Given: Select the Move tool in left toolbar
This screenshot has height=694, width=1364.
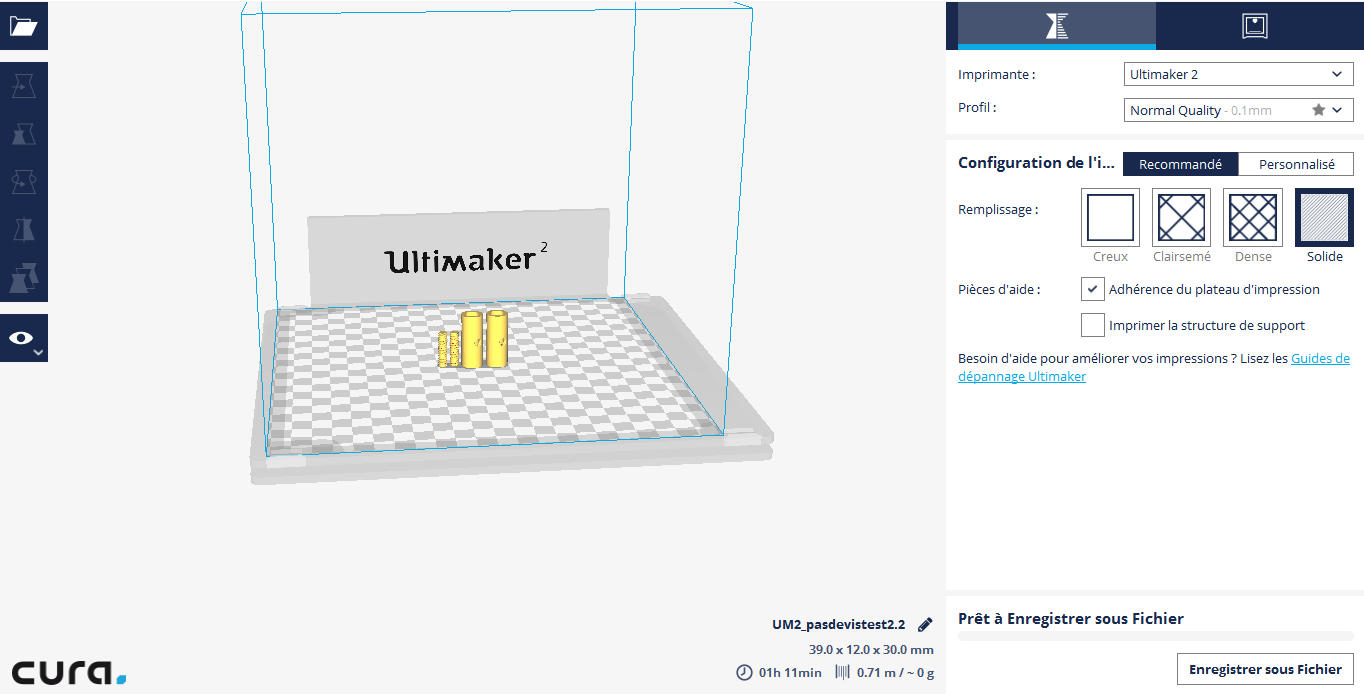Looking at the screenshot, I should click(23, 86).
